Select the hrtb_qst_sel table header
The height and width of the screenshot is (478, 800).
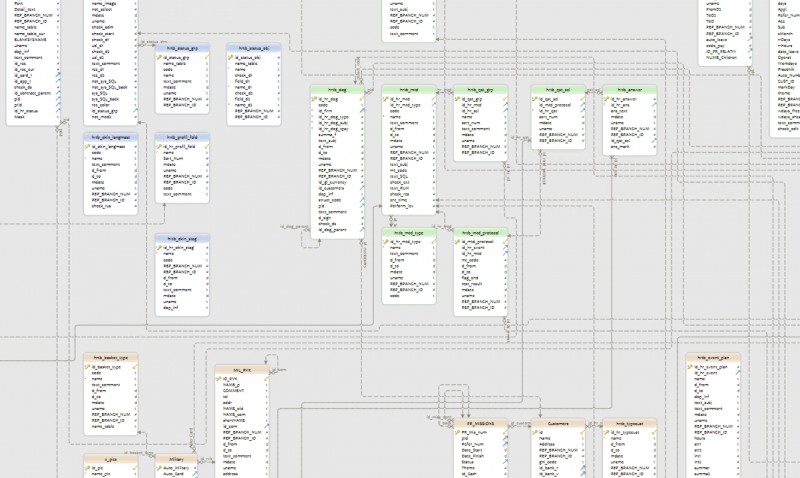[x=558, y=90]
